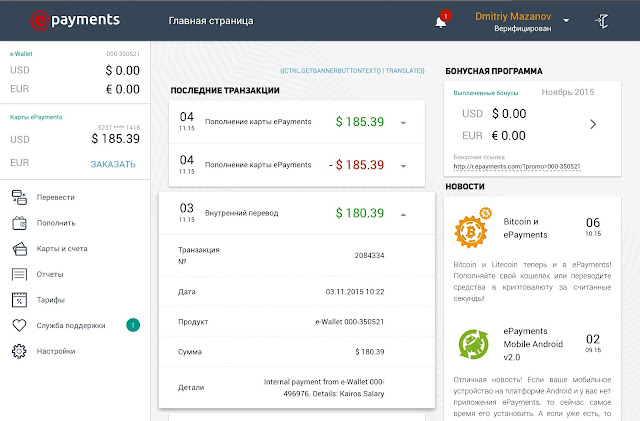Click БОНУСНАЯ ПРОГРАММА heading

(x=494, y=71)
